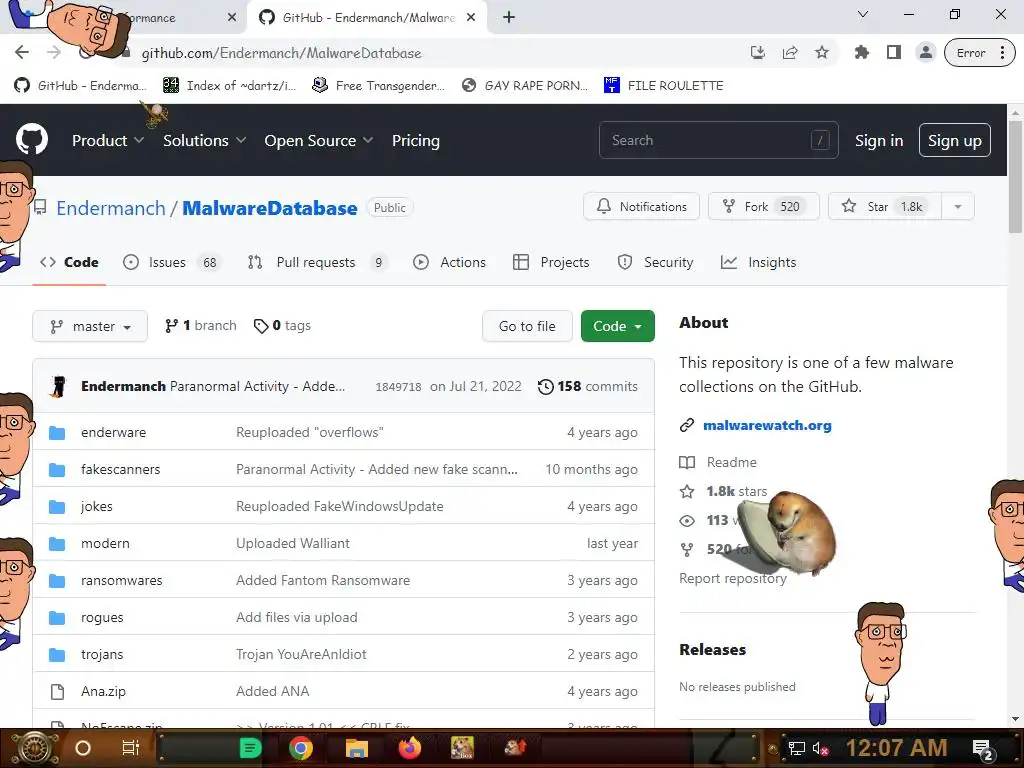
Task: Open commit hash 1849718
Action: 398,387
